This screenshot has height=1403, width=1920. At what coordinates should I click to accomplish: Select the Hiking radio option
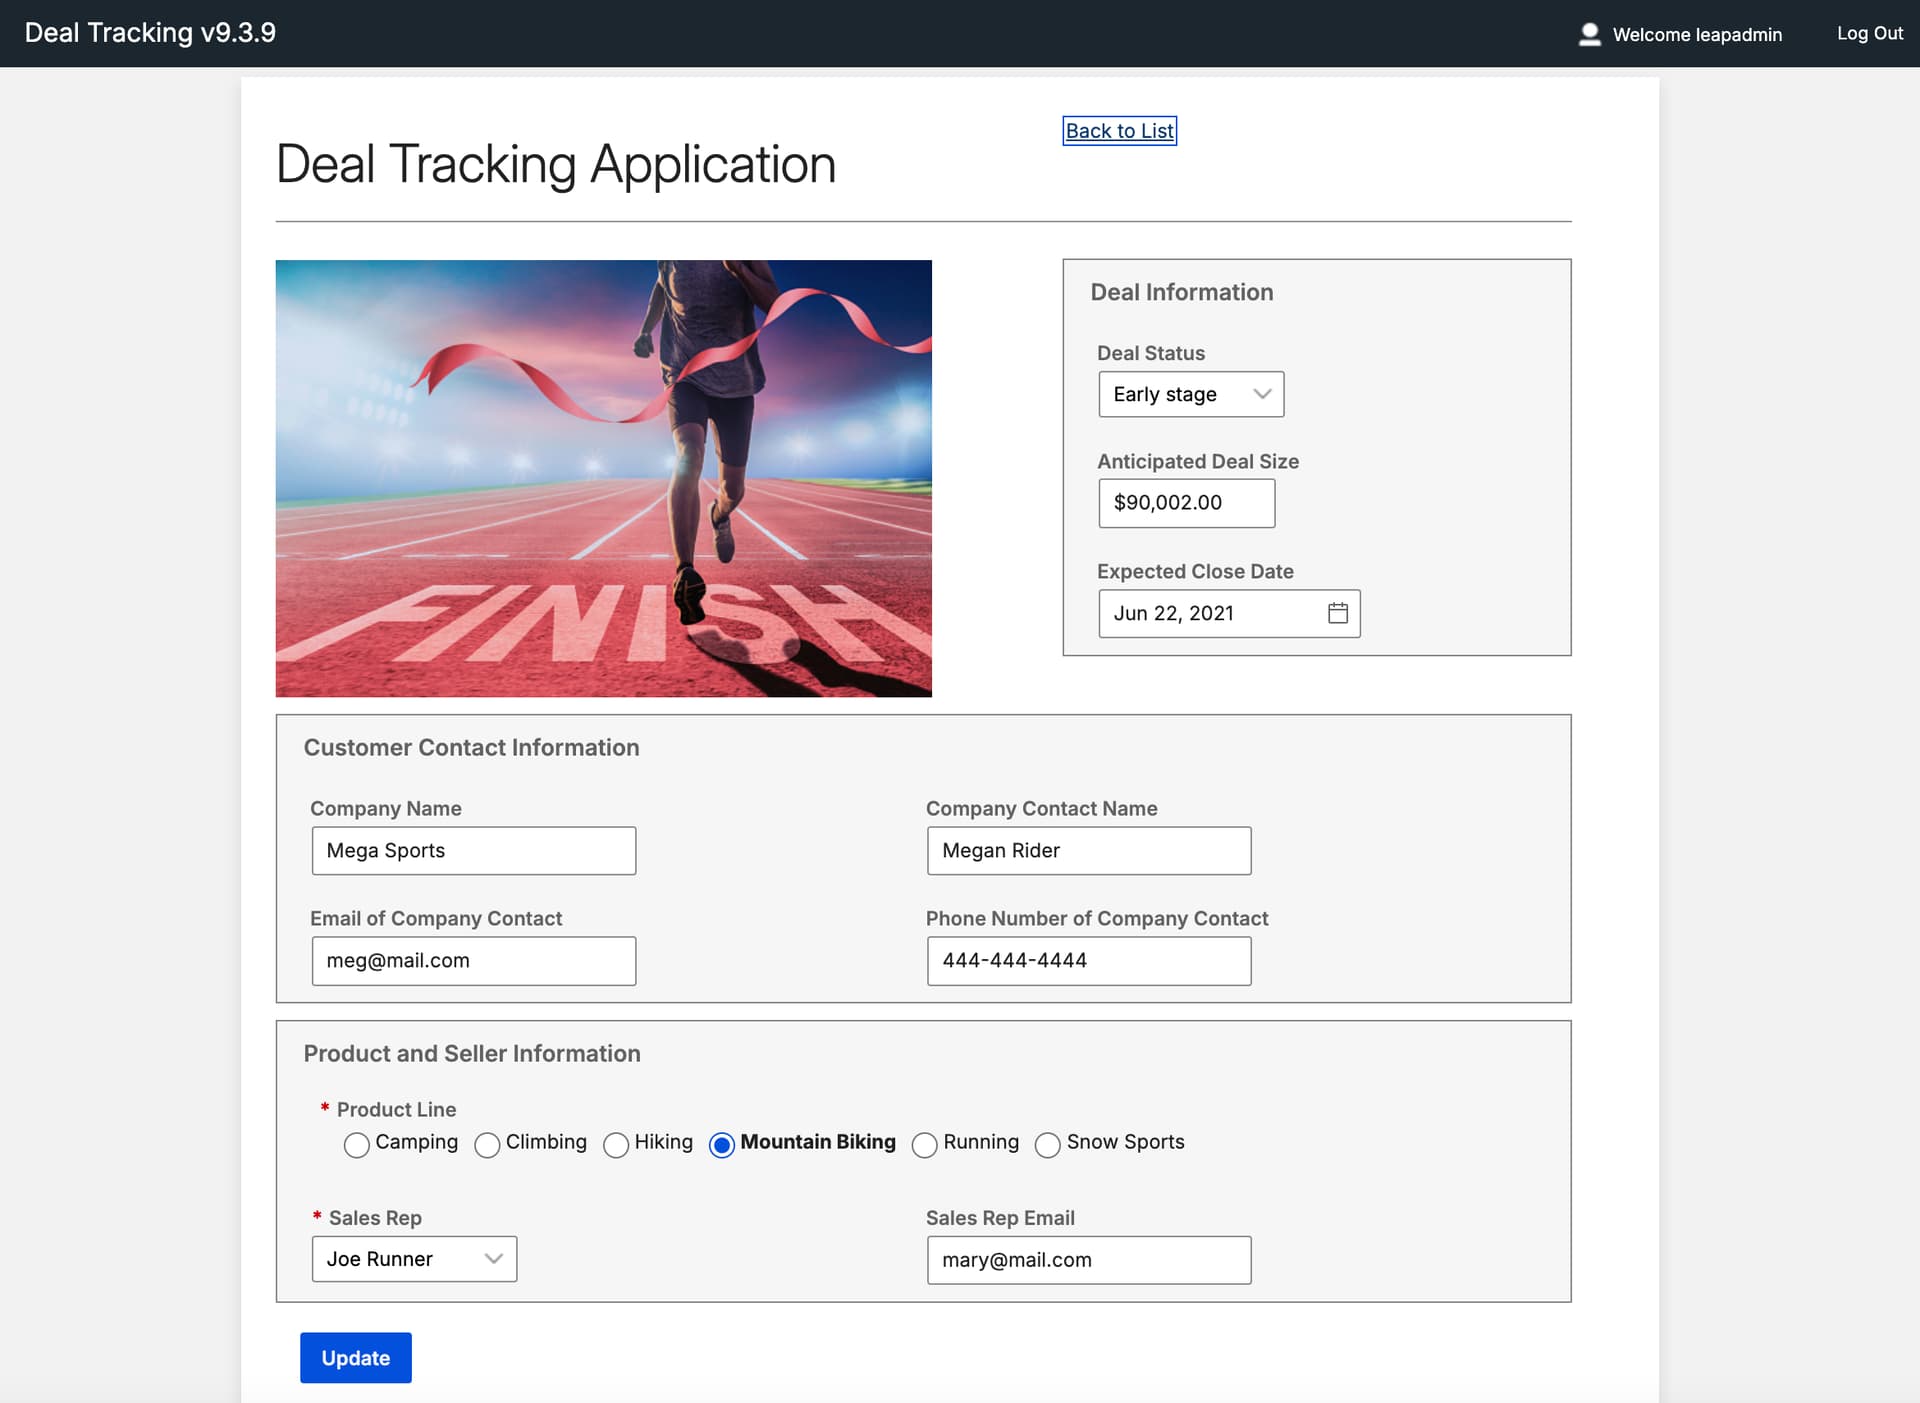point(616,1144)
